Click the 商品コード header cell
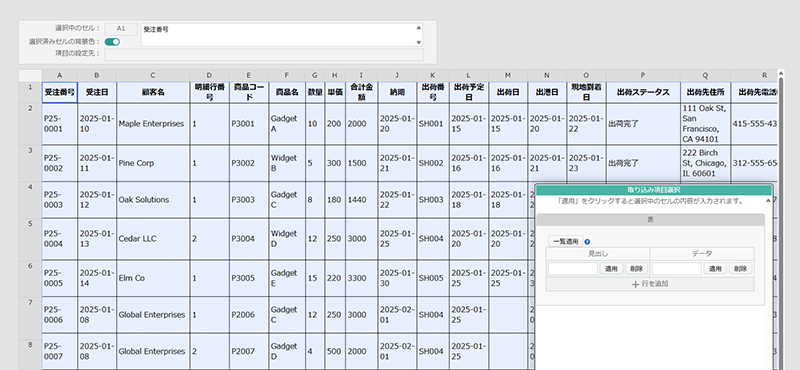Screen dimensions: 800x370 click(249, 93)
